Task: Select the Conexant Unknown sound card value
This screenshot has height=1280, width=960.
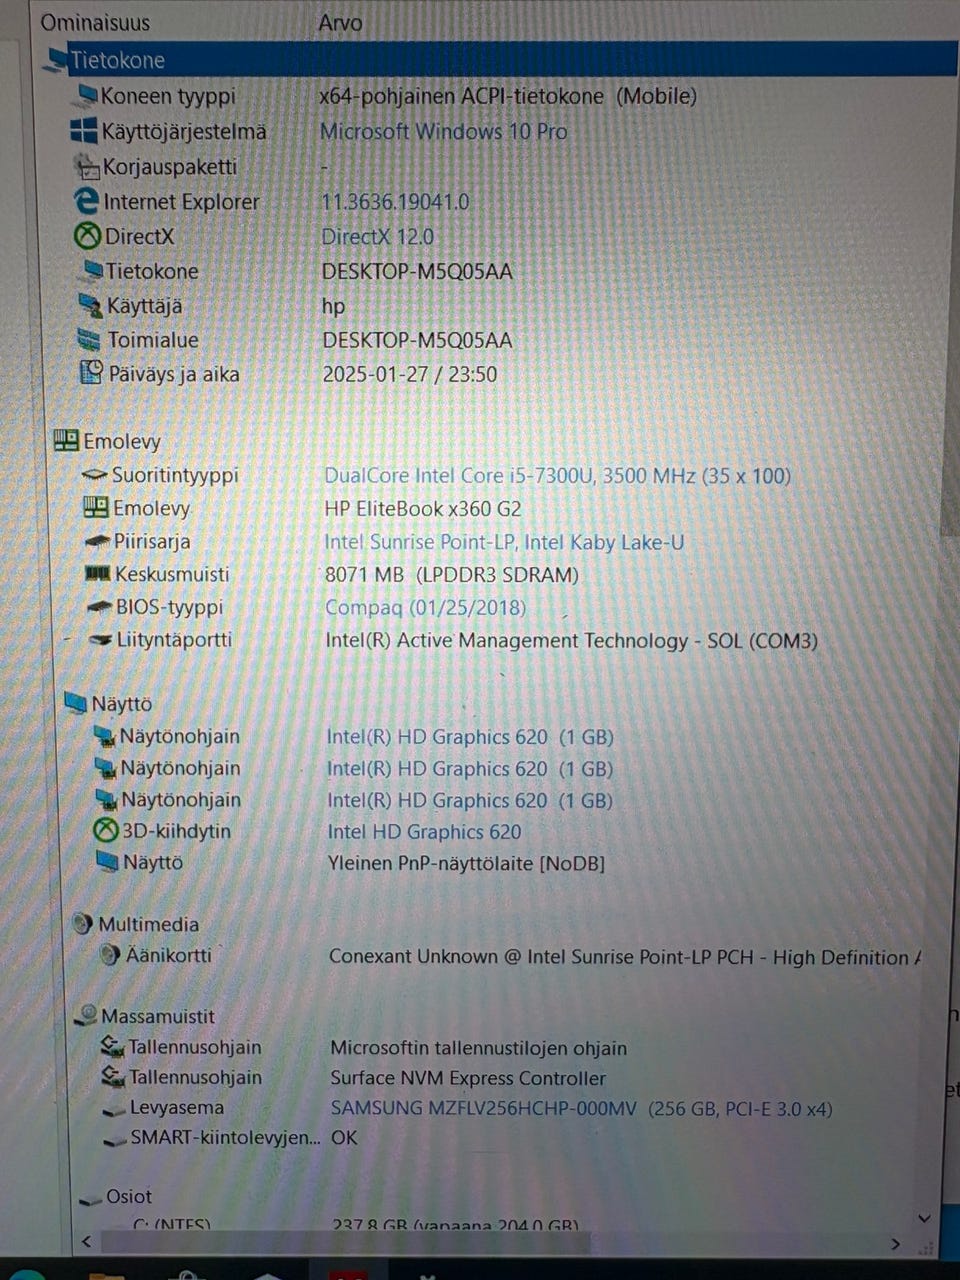Action: [624, 956]
